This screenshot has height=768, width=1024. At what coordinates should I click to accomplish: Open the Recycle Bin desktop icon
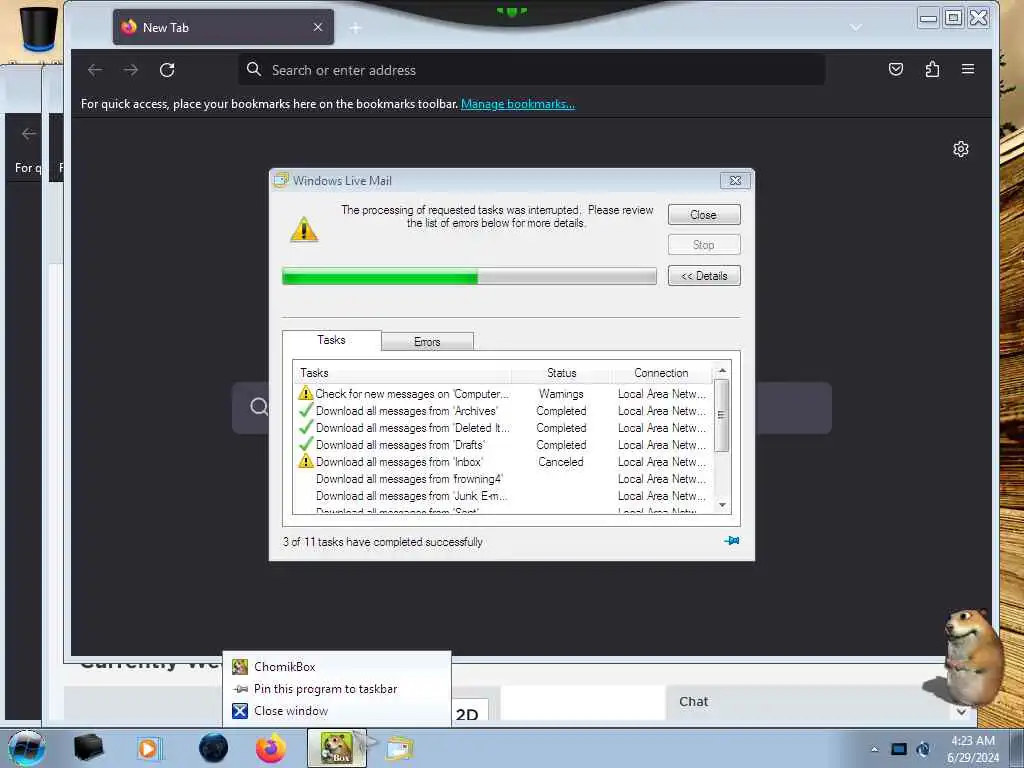[39, 29]
